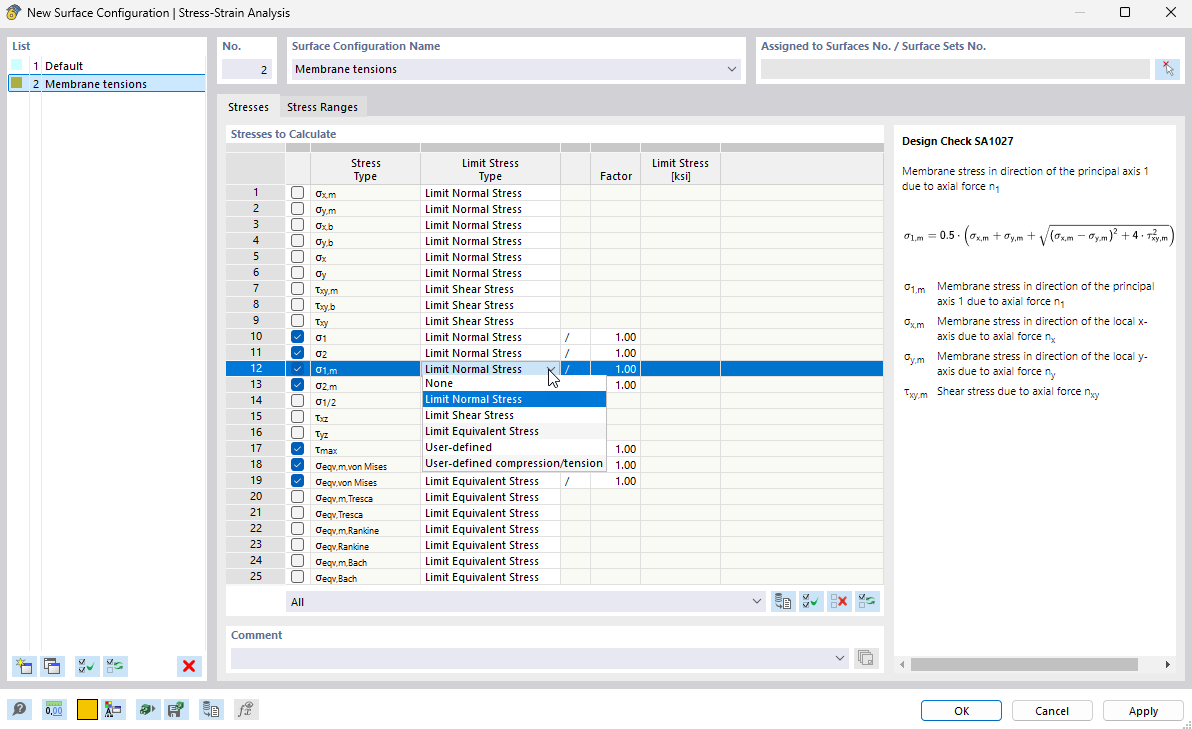Delete the selected configuration with red X
This screenshot has width=1192, height=729.
[x=189, y=666]
